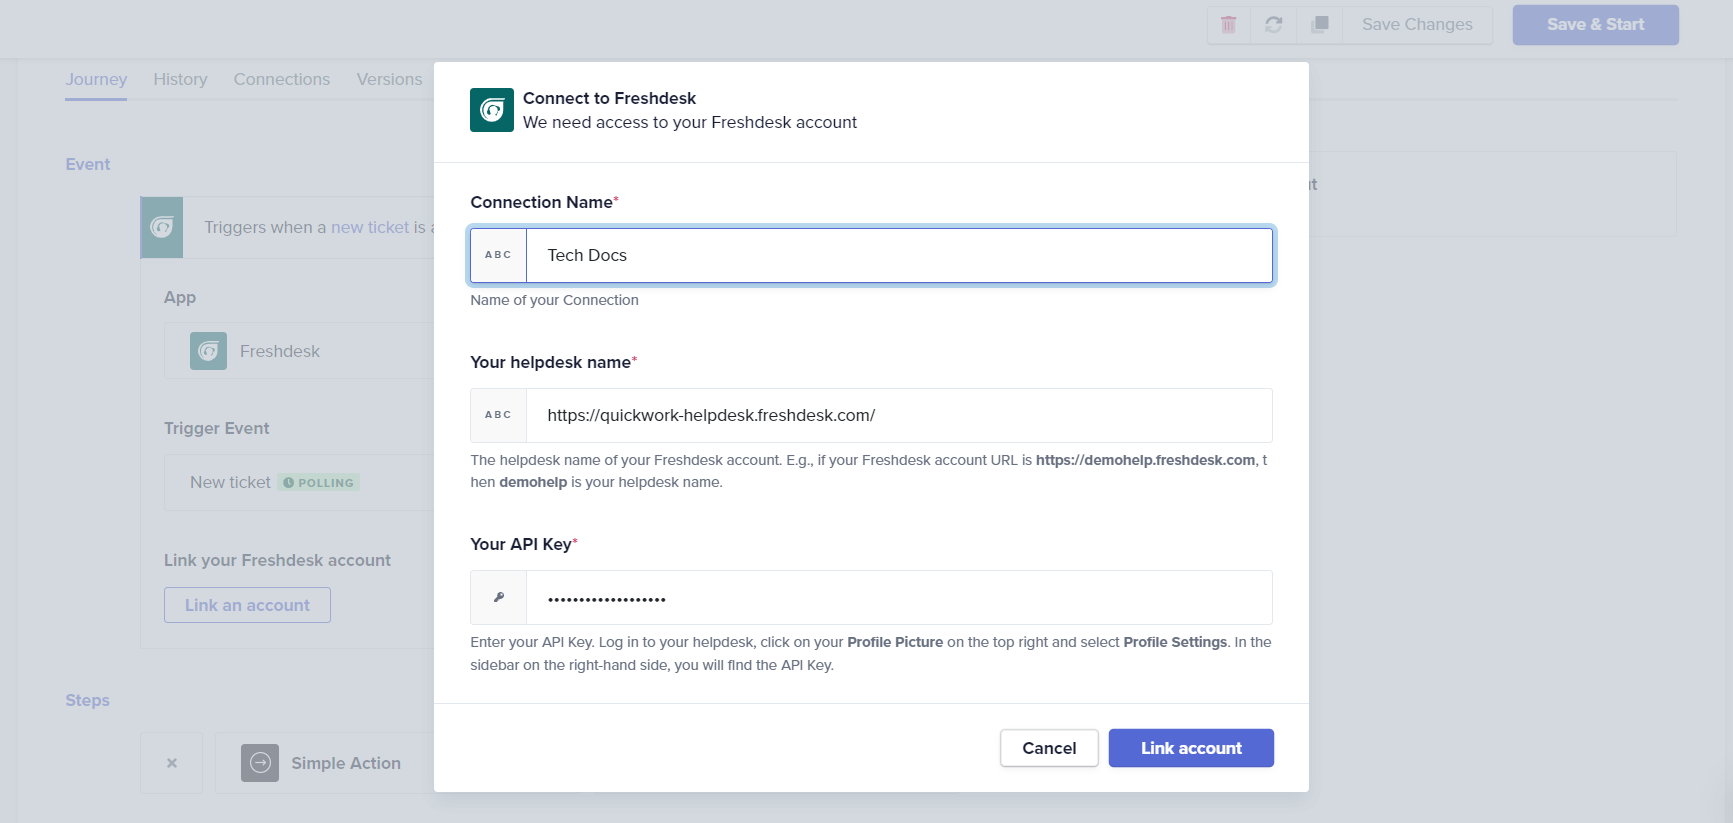Click the Profile Picture text in API hint

click(x=895, y=642)
